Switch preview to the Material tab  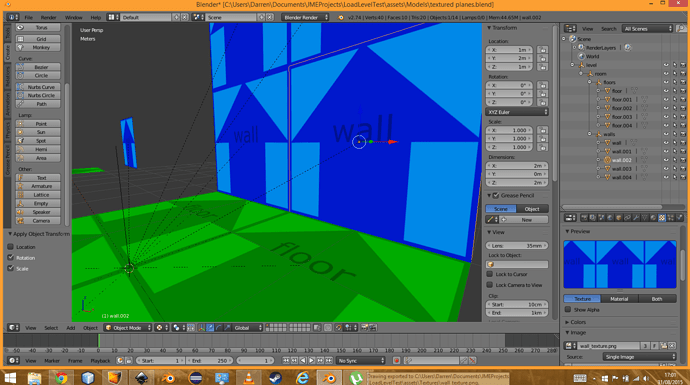coord(619,299)
